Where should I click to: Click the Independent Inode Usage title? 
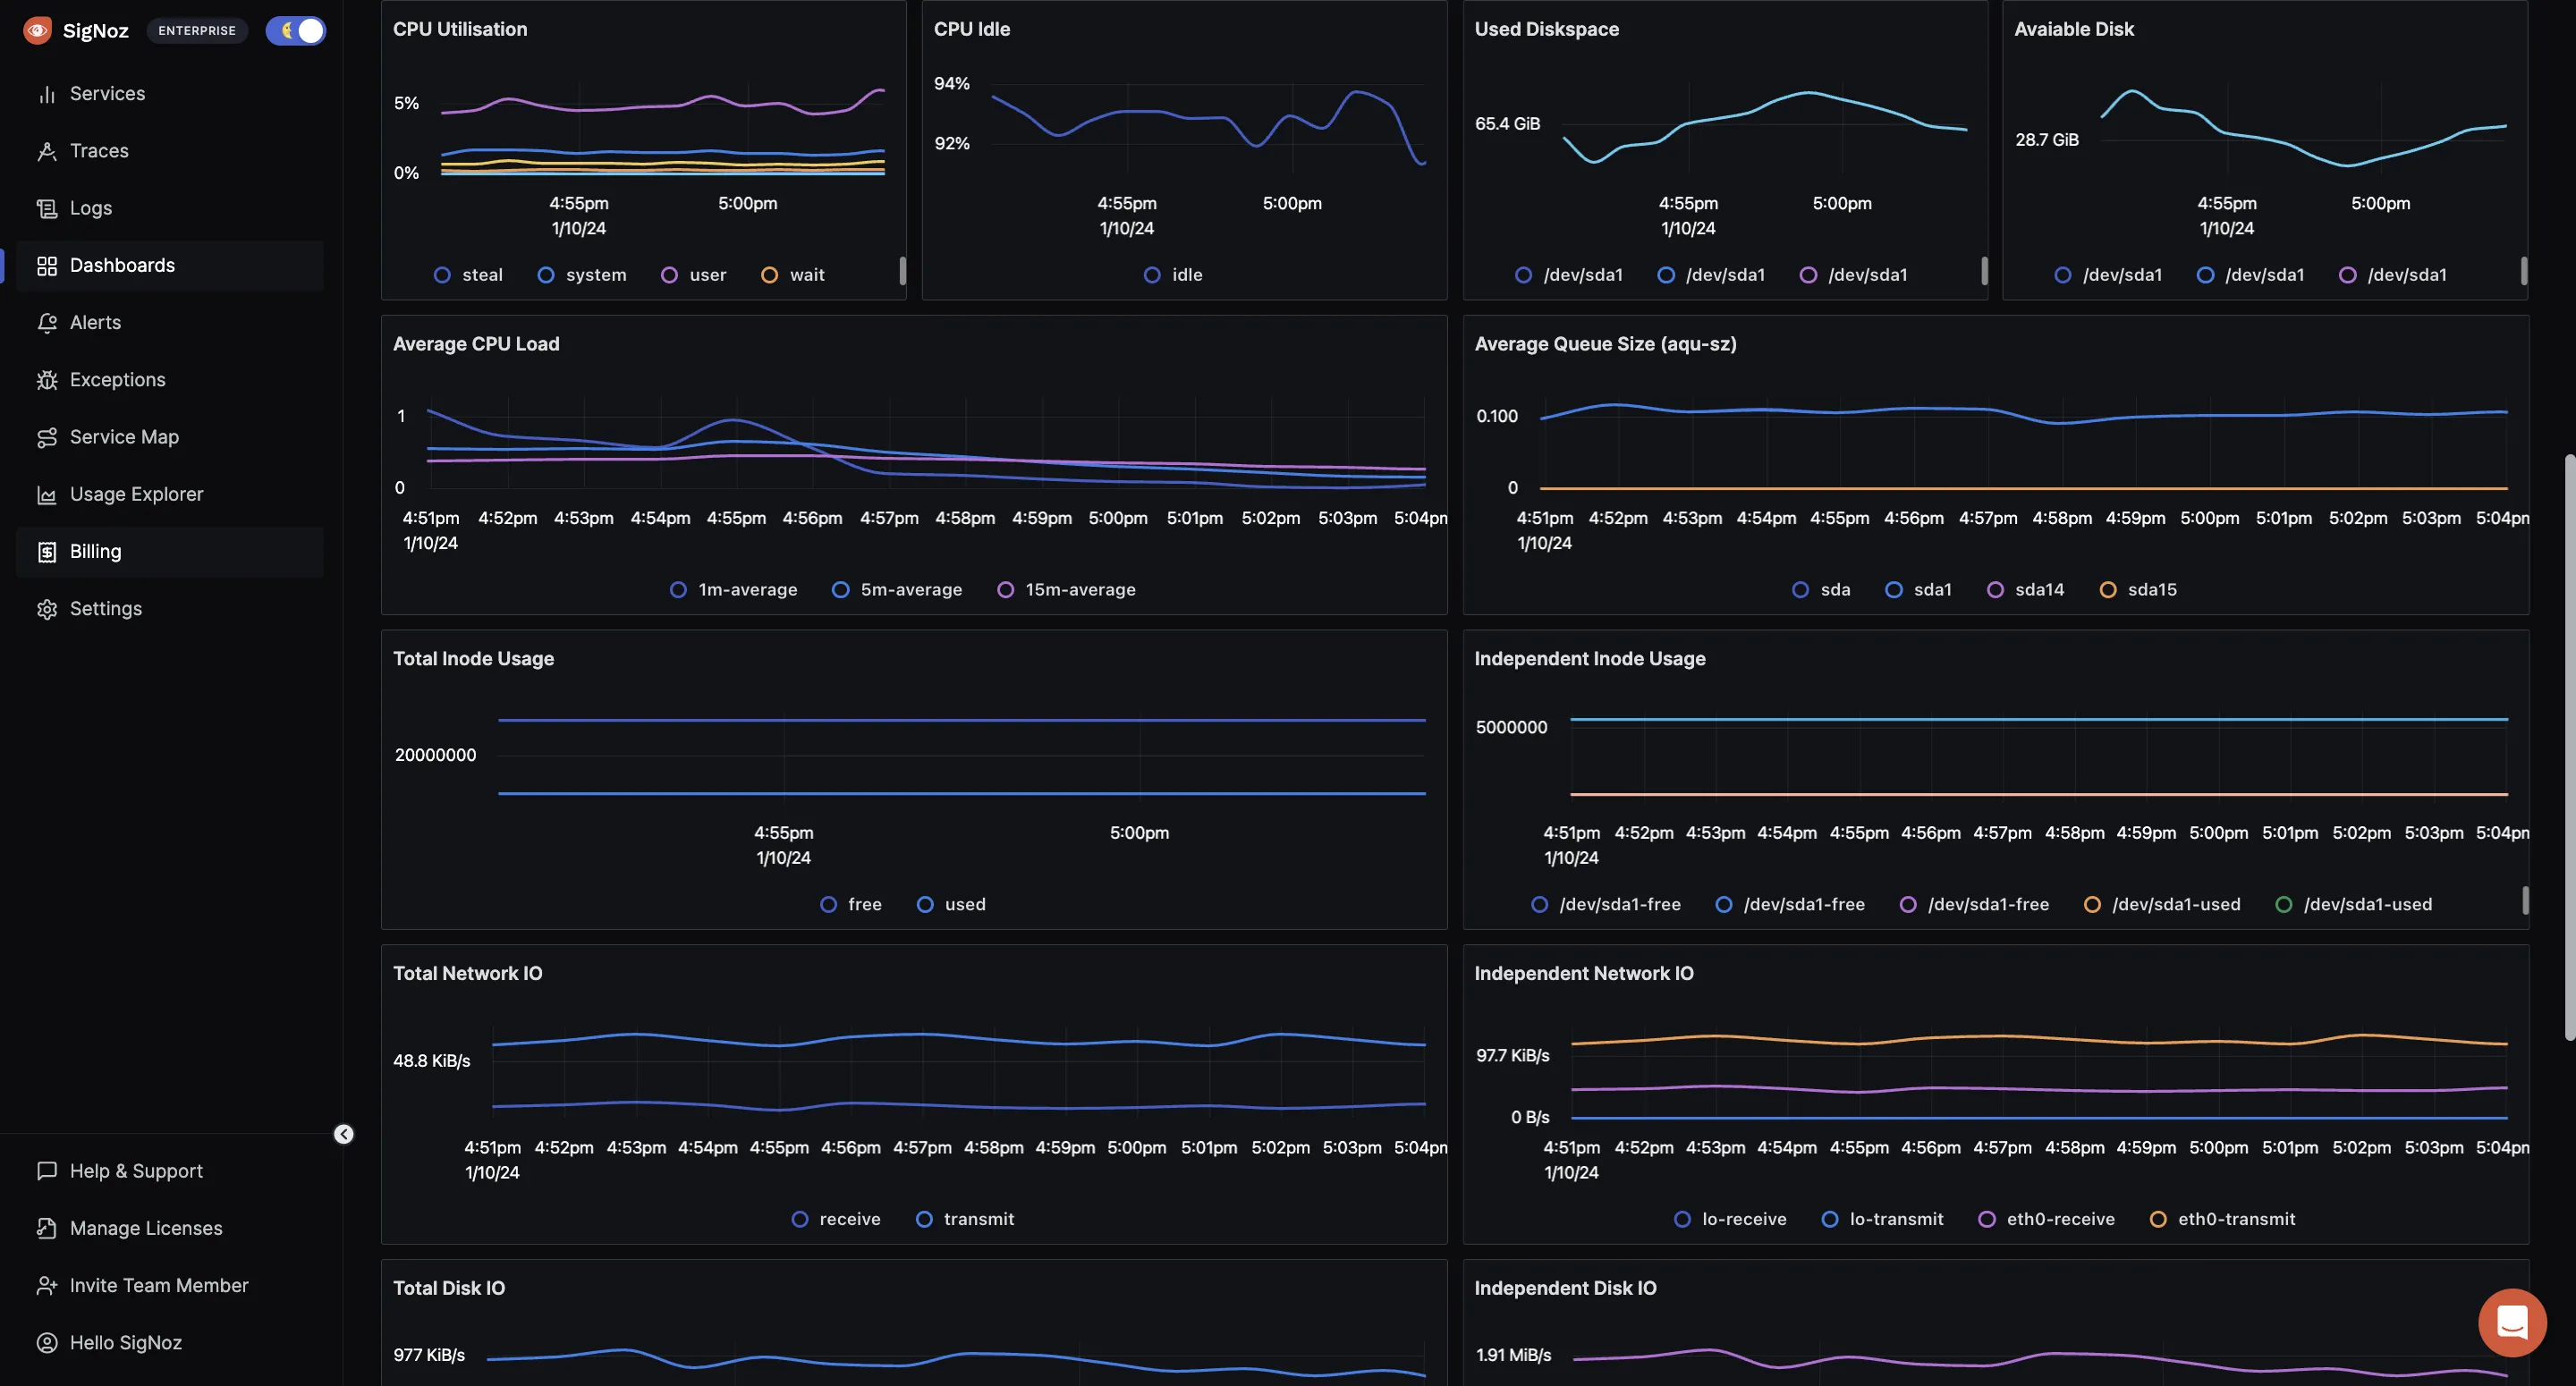(1590, 659)
